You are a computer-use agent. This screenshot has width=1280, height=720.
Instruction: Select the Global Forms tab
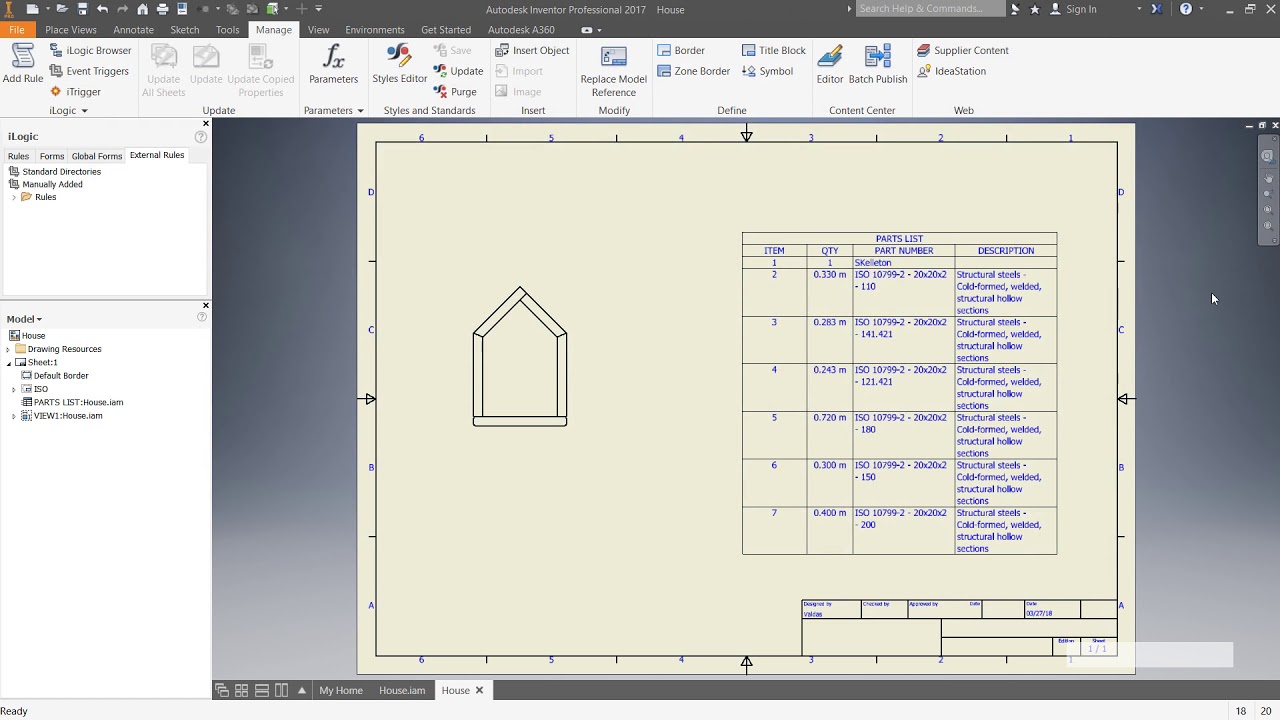click(96, 156)
